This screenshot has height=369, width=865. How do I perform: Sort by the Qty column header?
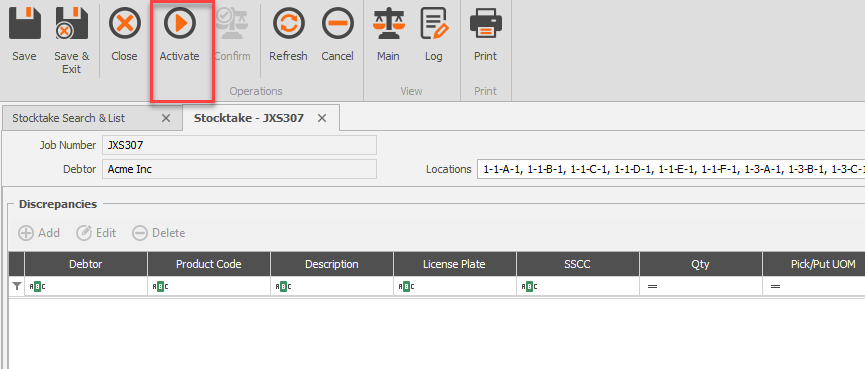tap(701, 264)
